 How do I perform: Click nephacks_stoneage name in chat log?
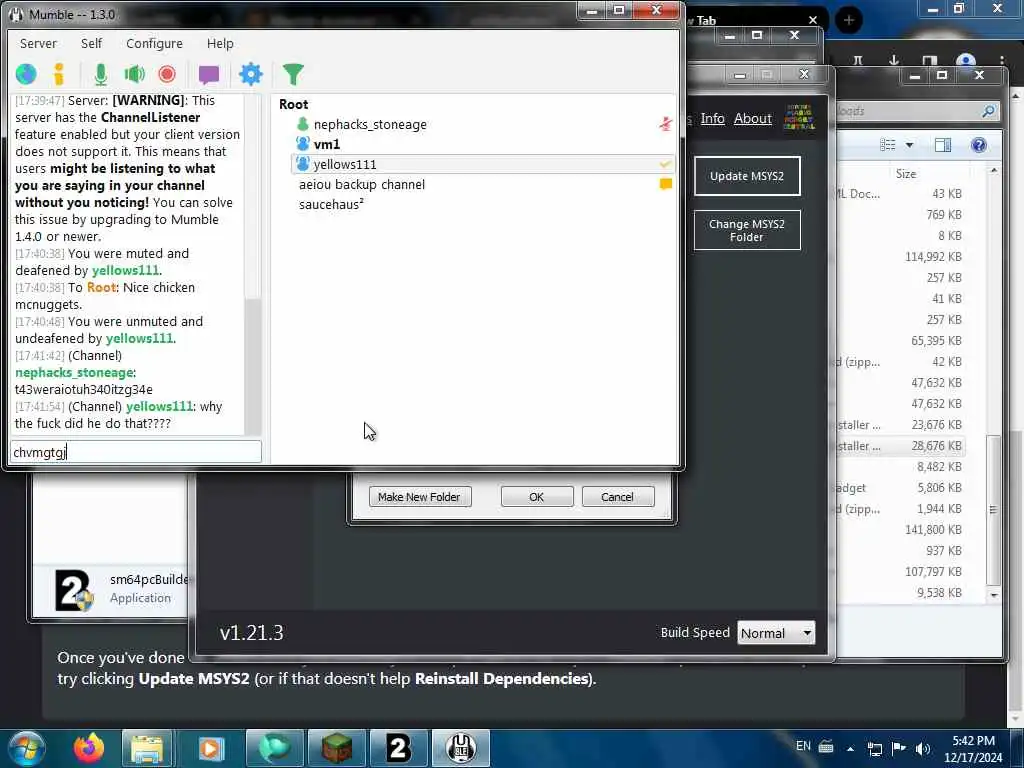75,372
